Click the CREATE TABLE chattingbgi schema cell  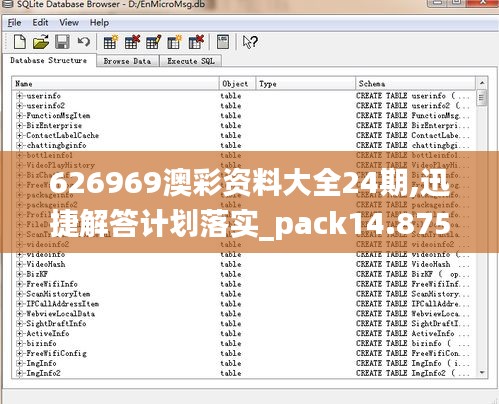pos(413,145)
